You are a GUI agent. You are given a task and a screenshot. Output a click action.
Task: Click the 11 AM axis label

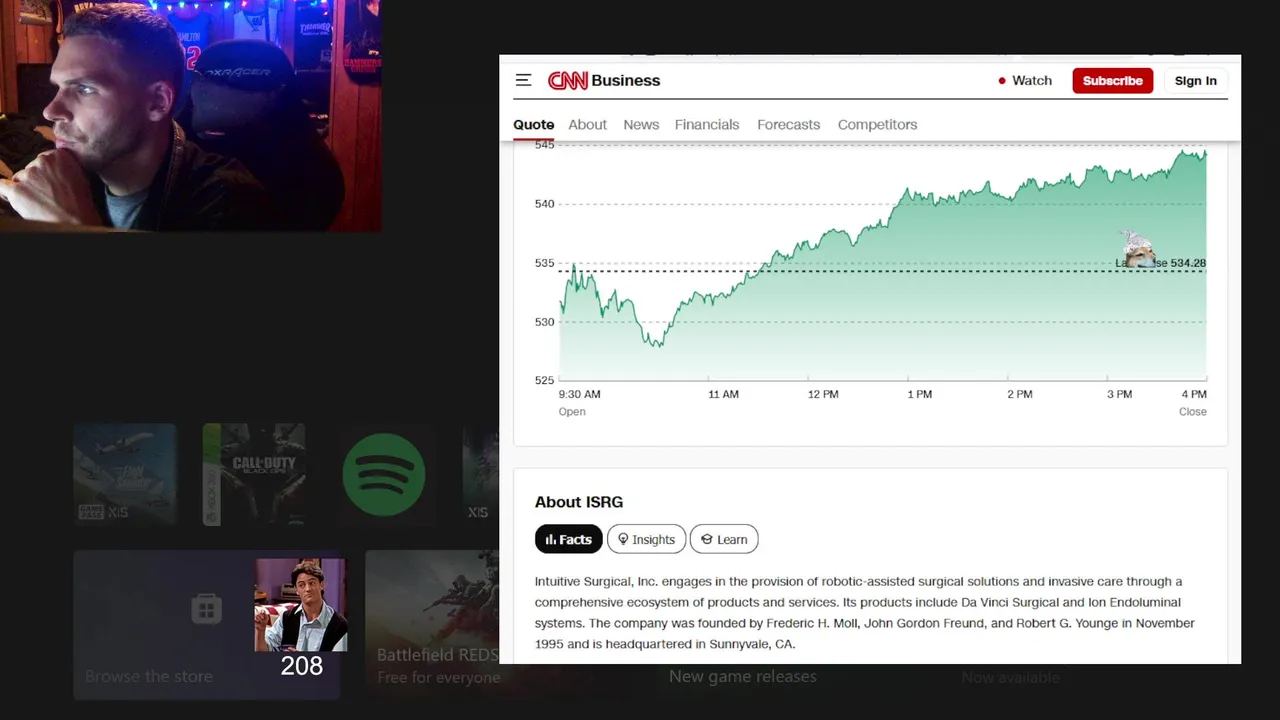[723, 394]
